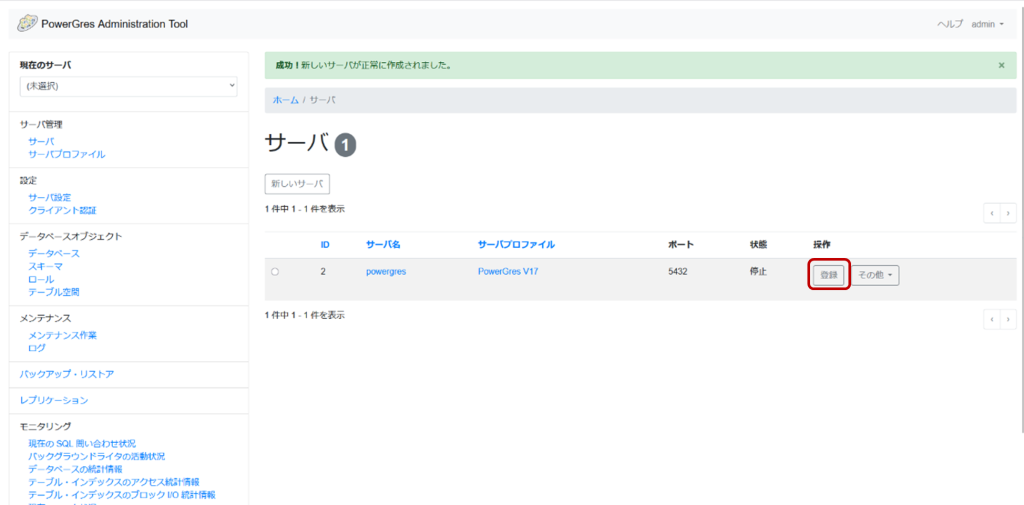The width and height of the screenshot is (1024, 505).
Task: Open the admin user dropdown
Action: [987, 24]
